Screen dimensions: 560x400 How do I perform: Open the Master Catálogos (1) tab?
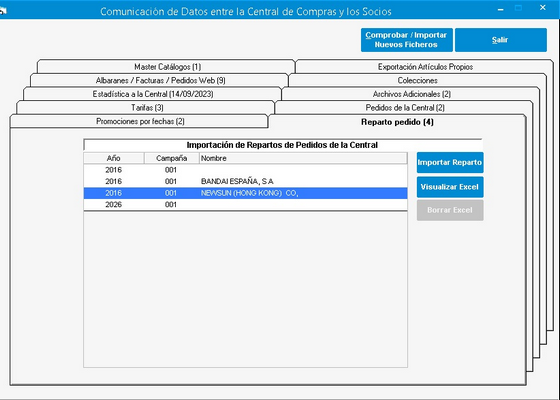167,67
